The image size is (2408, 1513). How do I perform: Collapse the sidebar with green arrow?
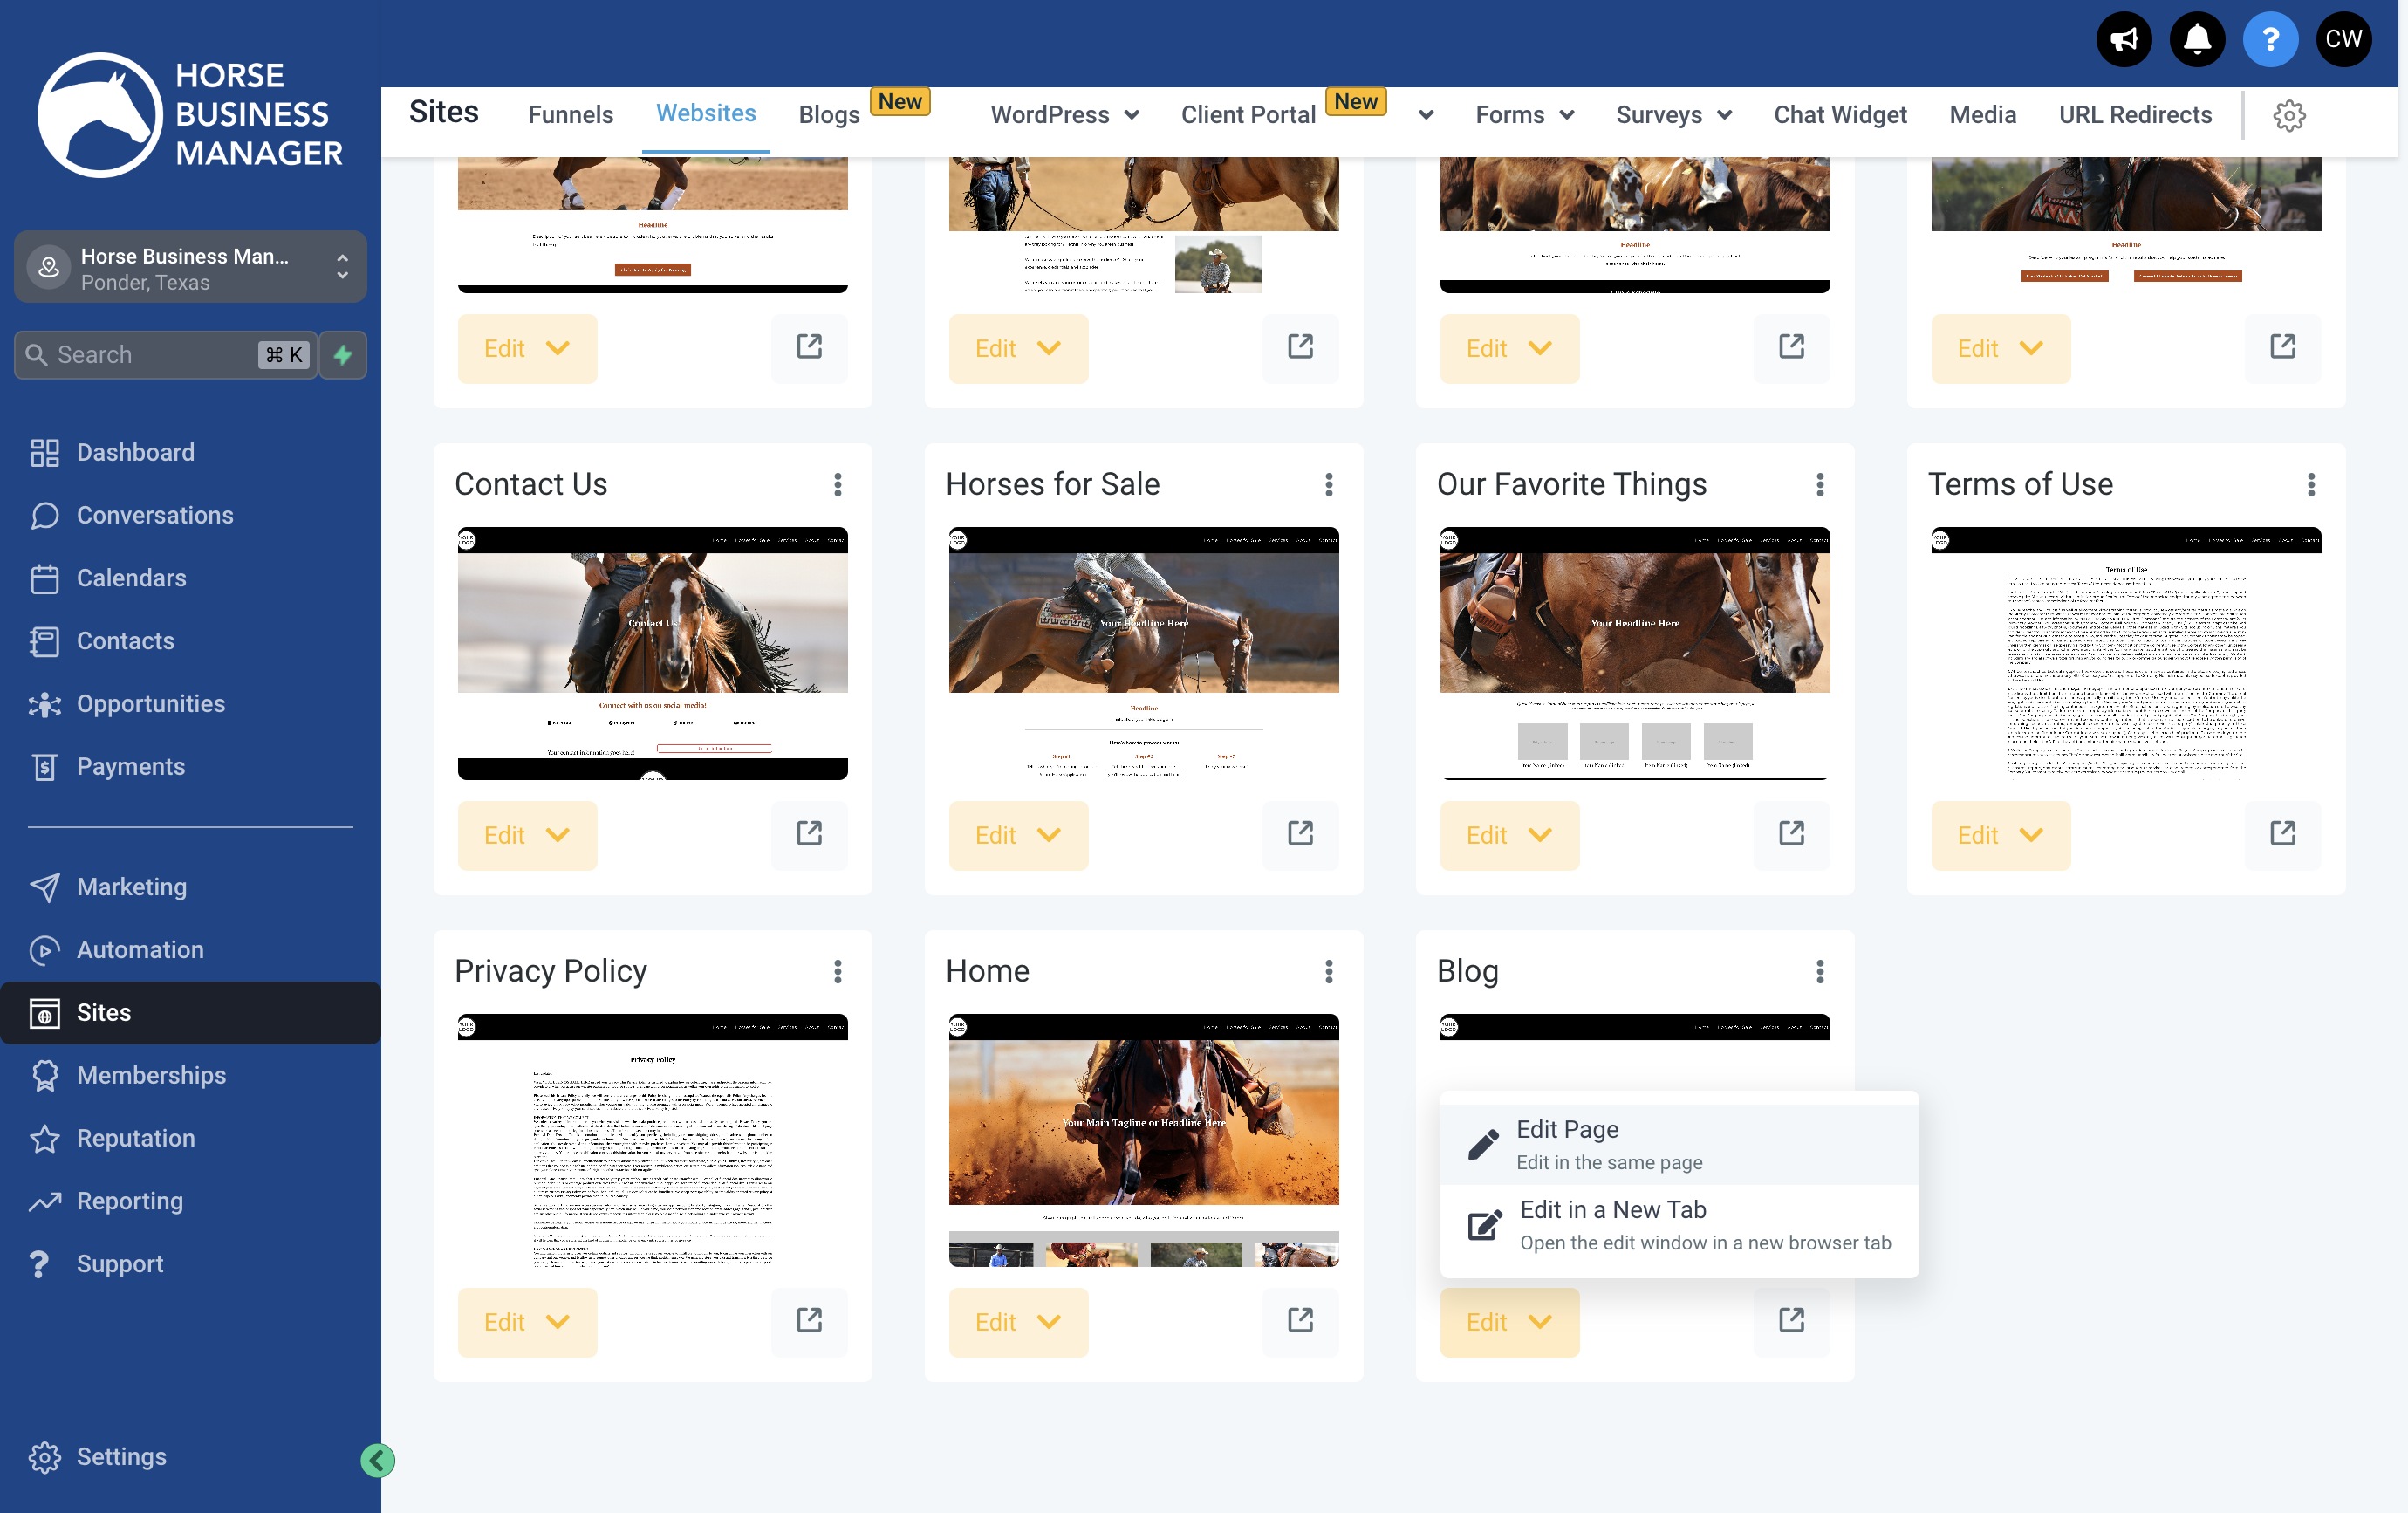377,1460
